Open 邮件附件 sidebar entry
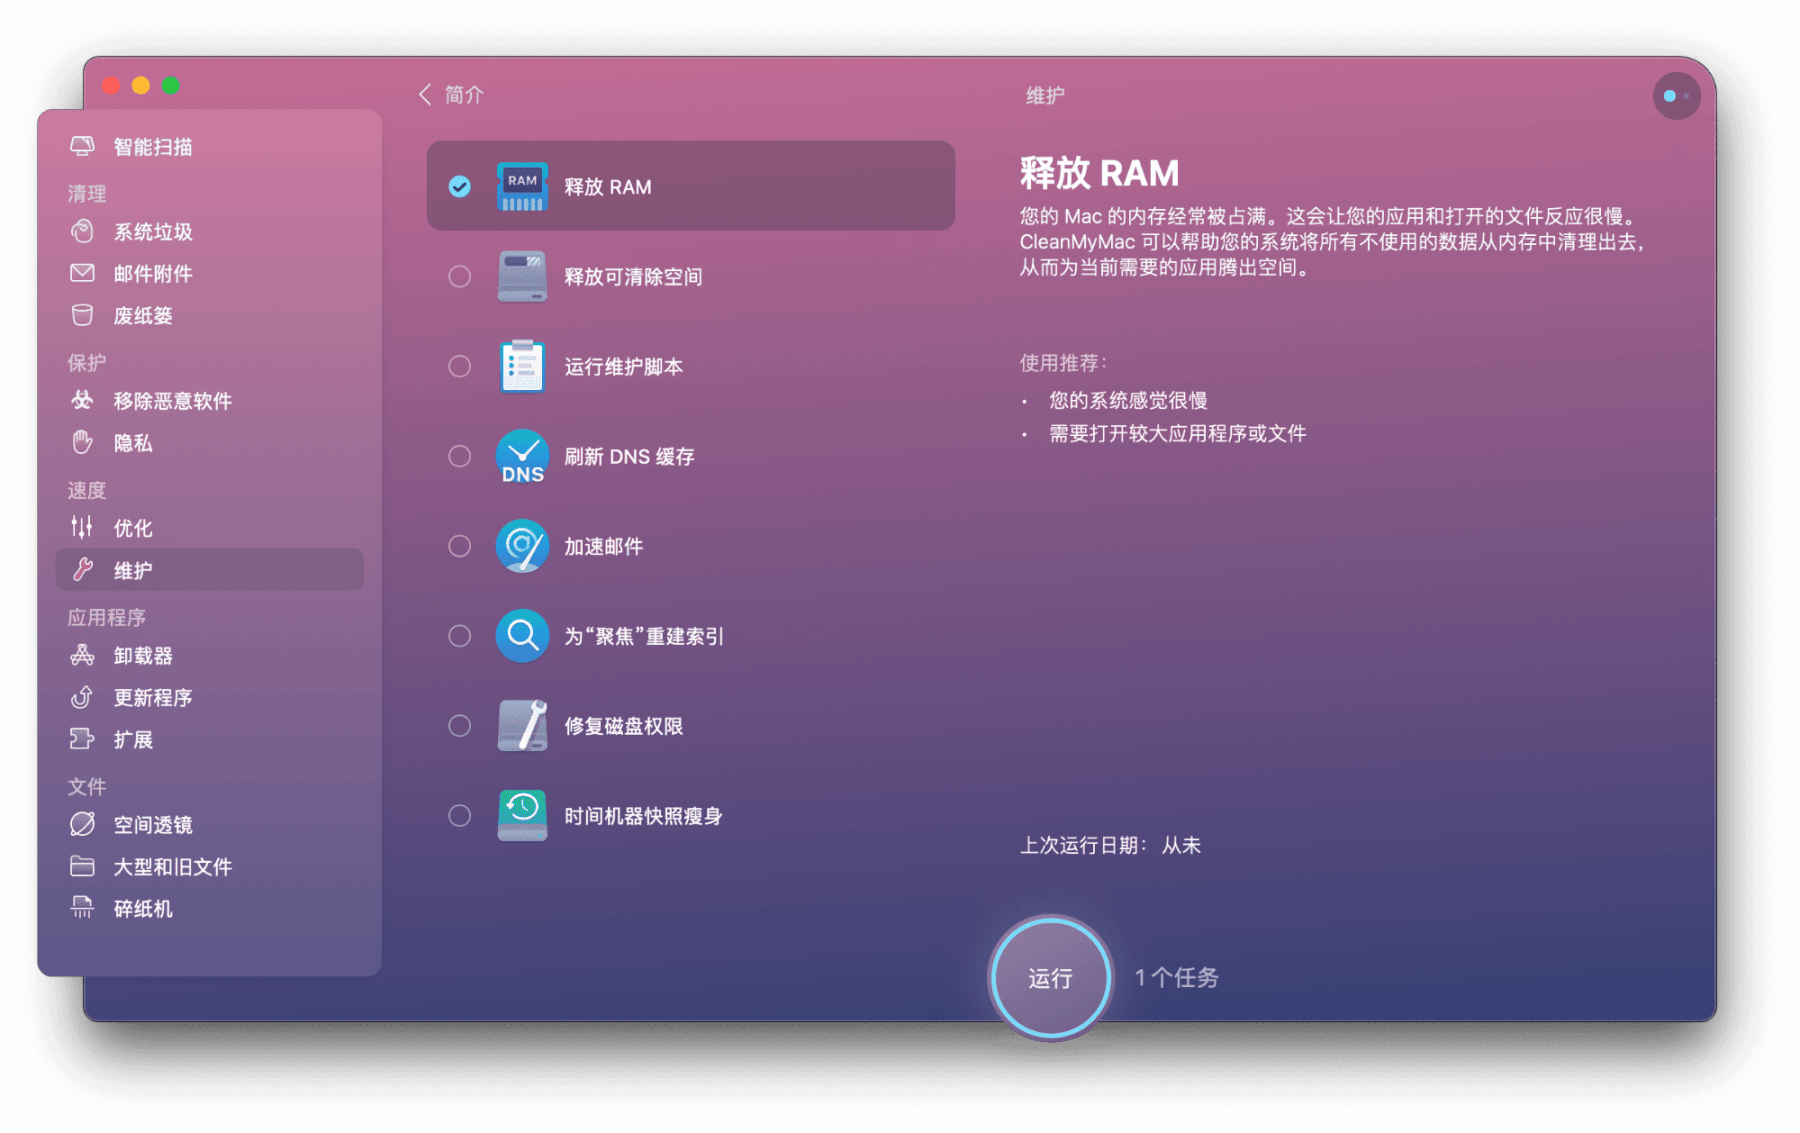The image size is (1800, 1133). [210, 273]
